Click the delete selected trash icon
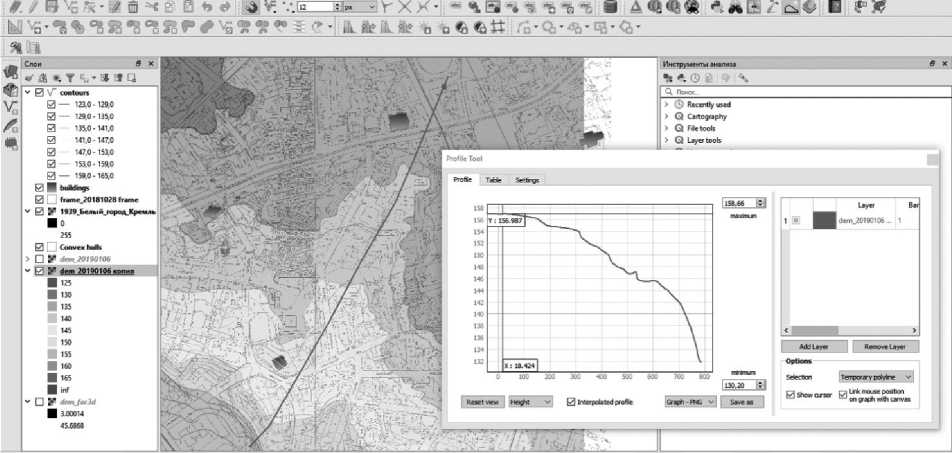The width and height of the screenshot is (952, 453). (133, 7)
